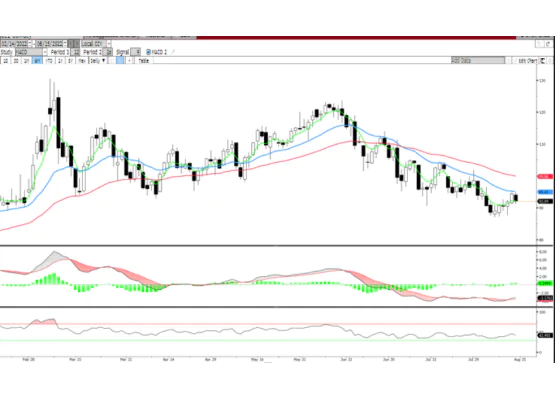Click the Table button
The width and height of the screenshot is (555, 400).
[144, 61]
